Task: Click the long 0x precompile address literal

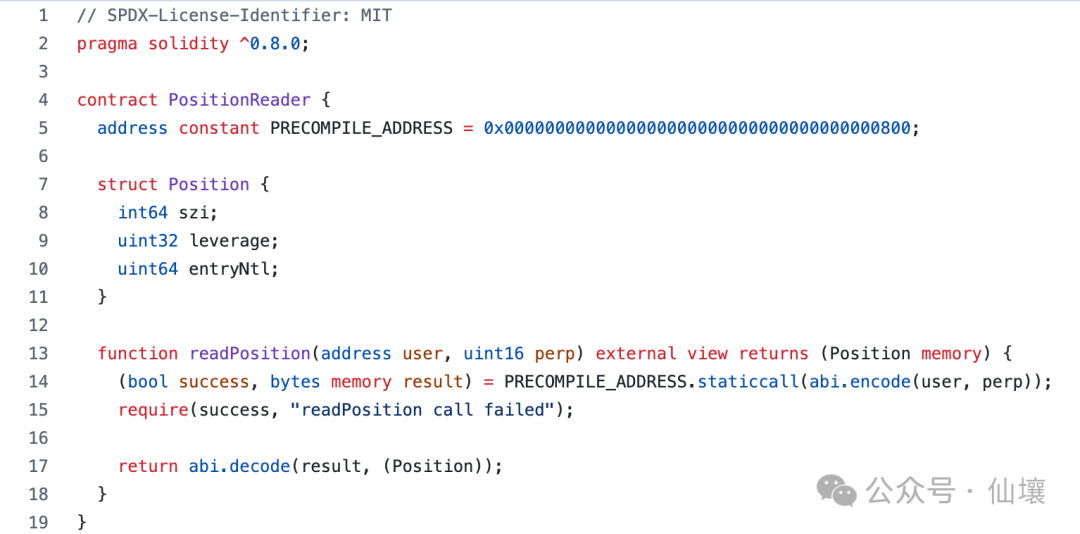Action: tap(700, 128)
